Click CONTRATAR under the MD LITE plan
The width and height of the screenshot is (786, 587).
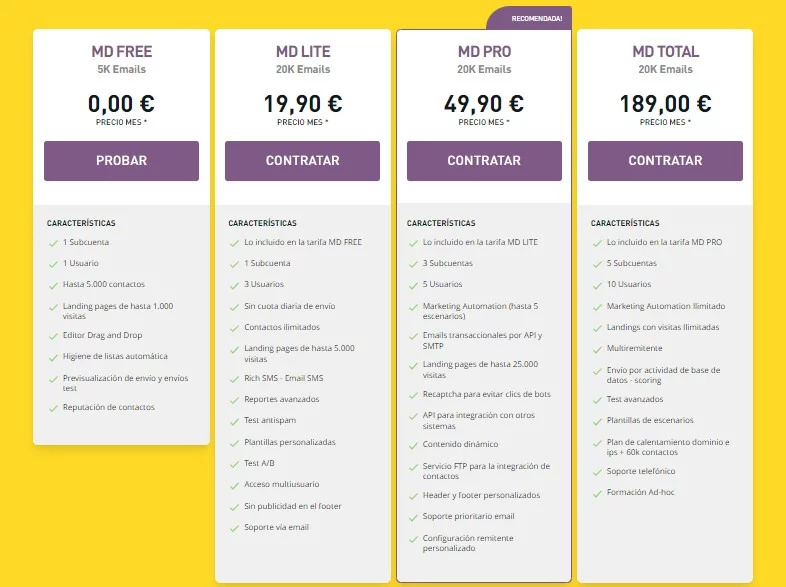coord(302,161)
